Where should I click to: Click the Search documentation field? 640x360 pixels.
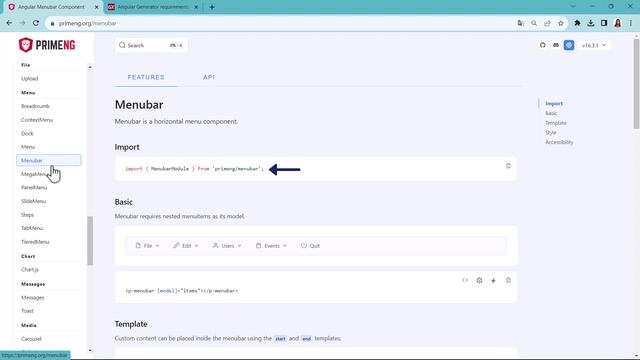[151, 45]
